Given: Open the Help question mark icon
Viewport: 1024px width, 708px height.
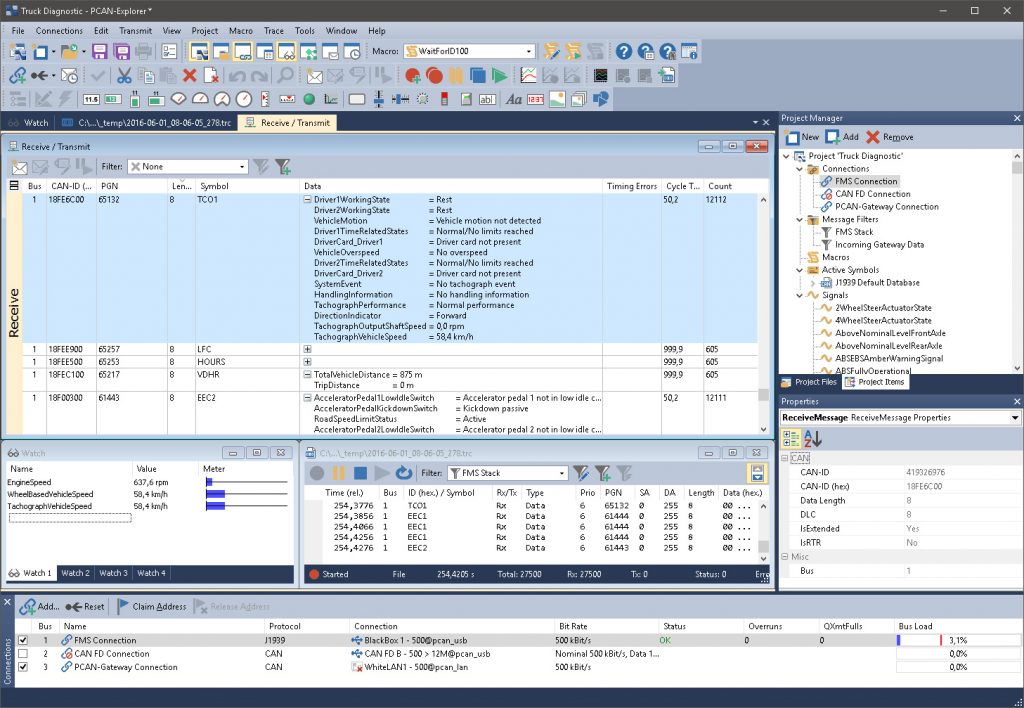Looking at the screenshot, I should 626,51.
